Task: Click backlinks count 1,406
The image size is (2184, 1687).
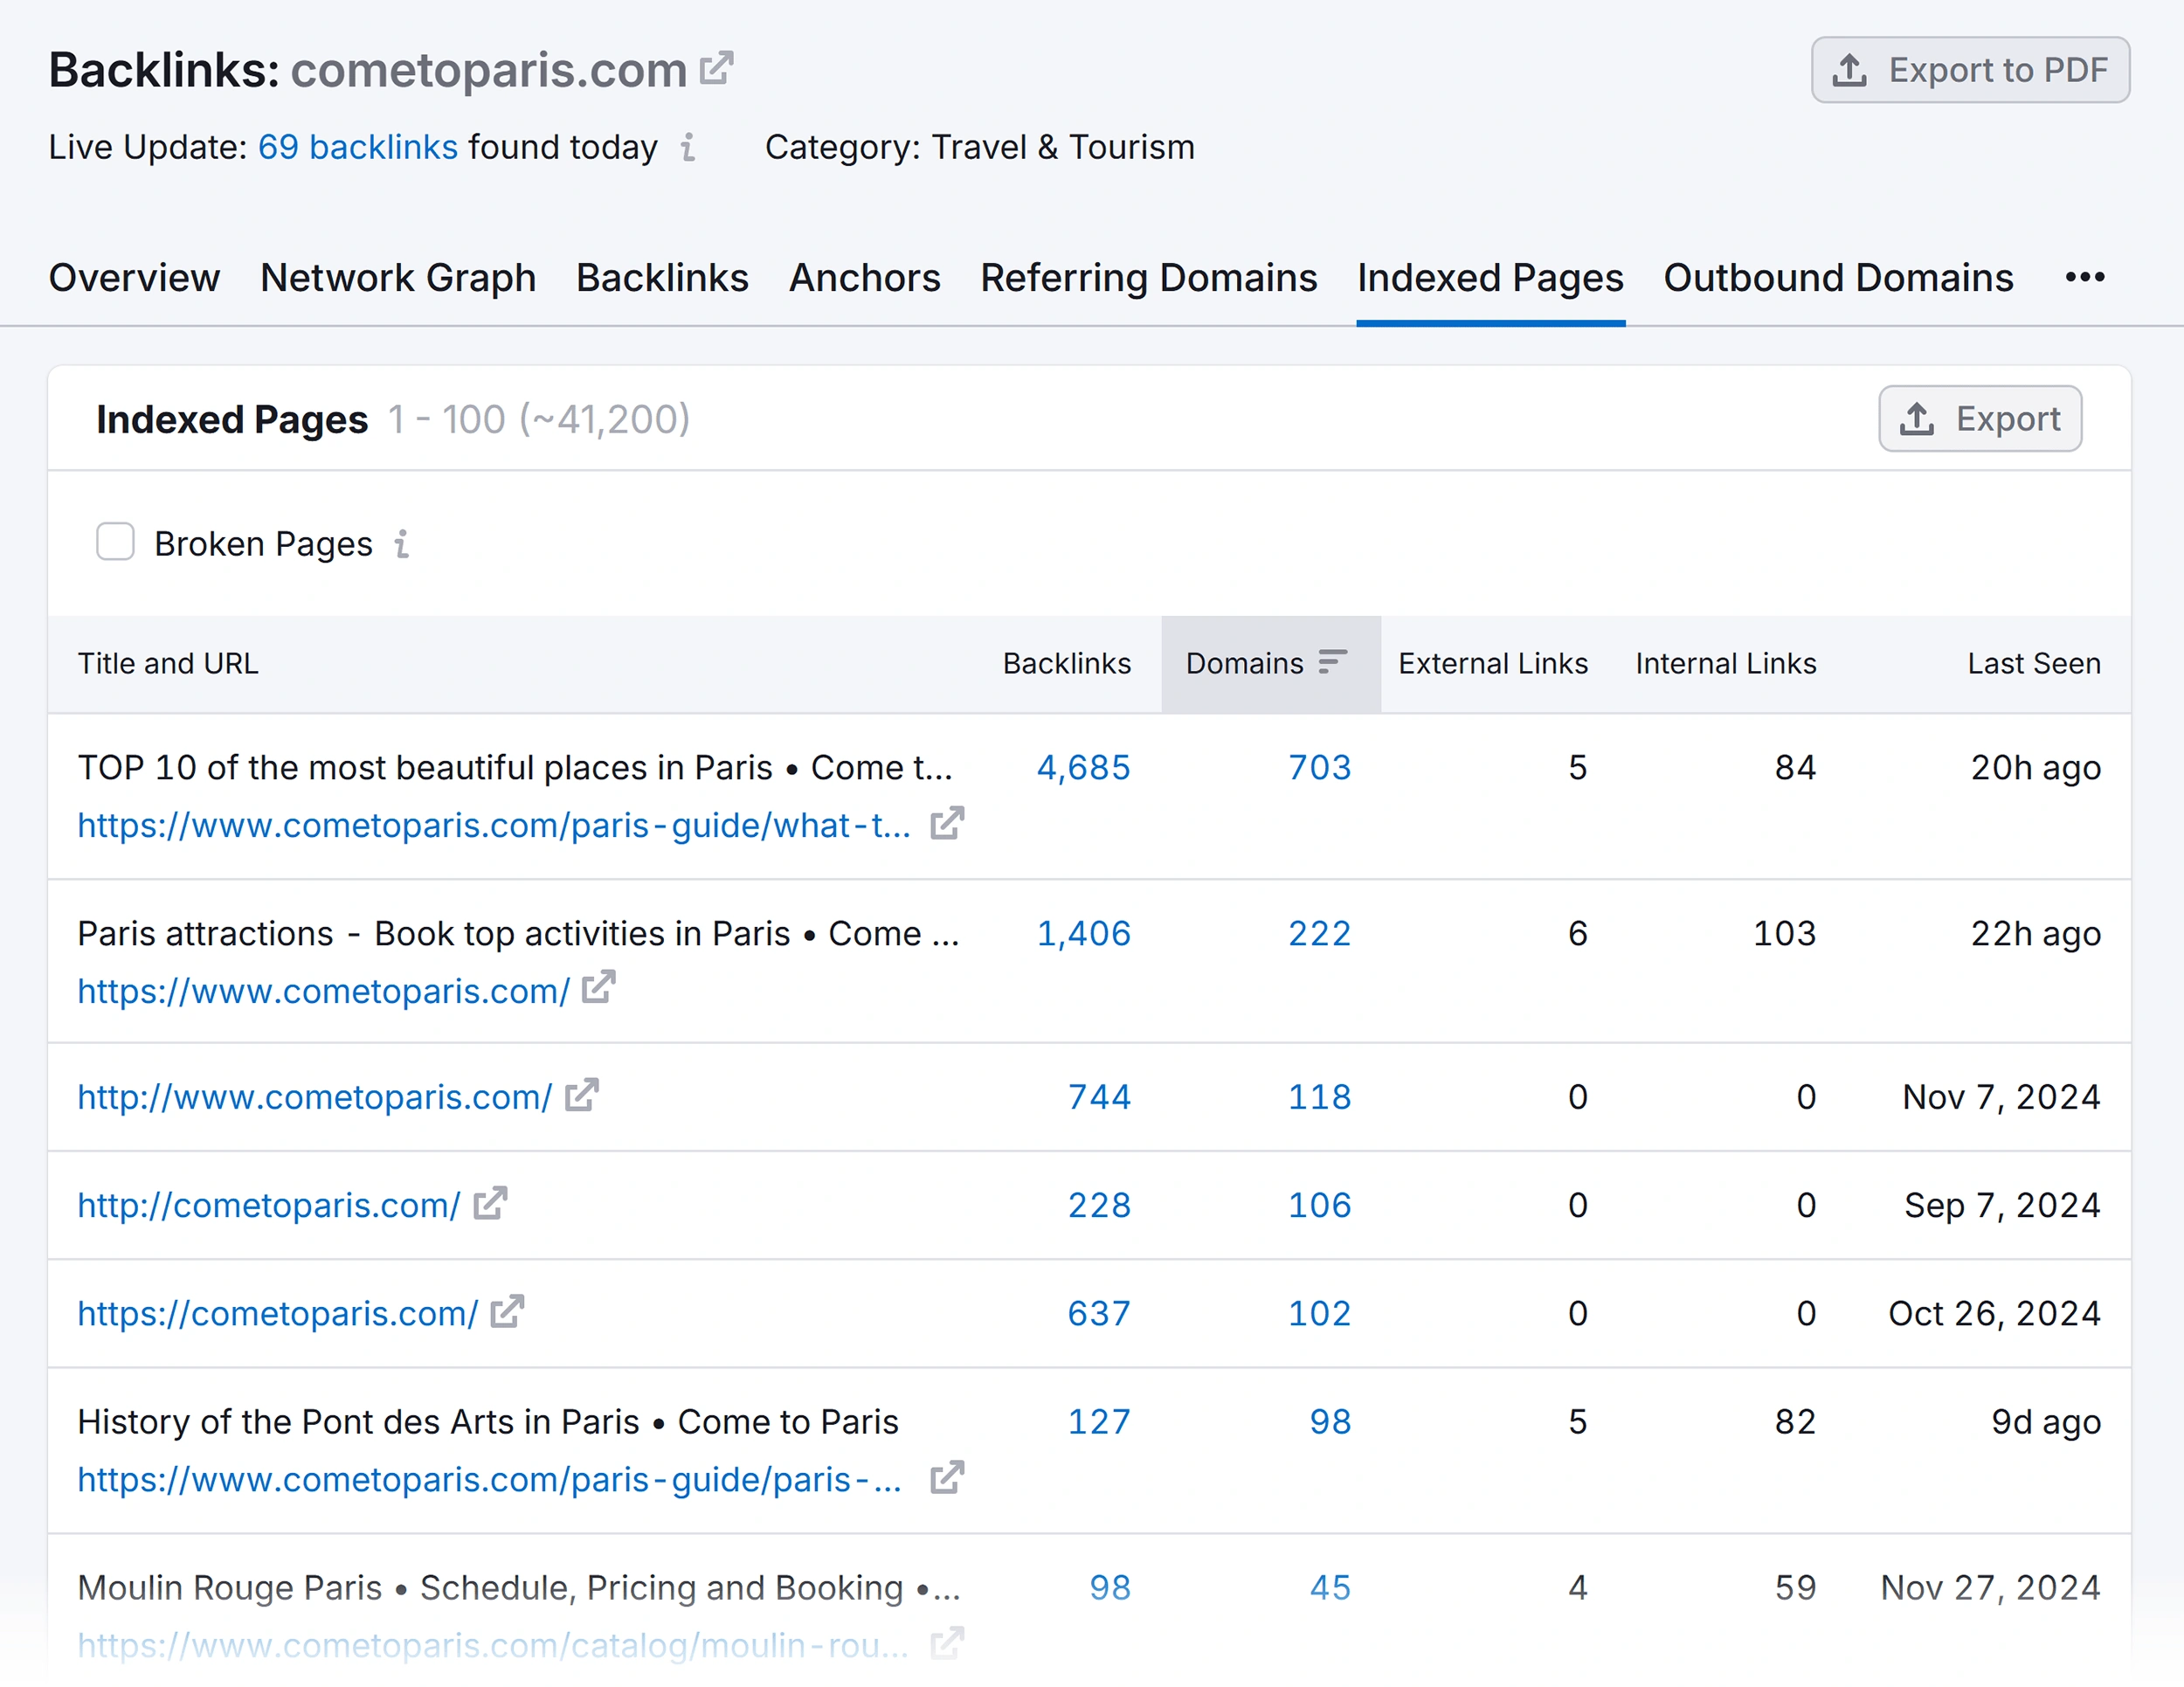Action: 1083,933
